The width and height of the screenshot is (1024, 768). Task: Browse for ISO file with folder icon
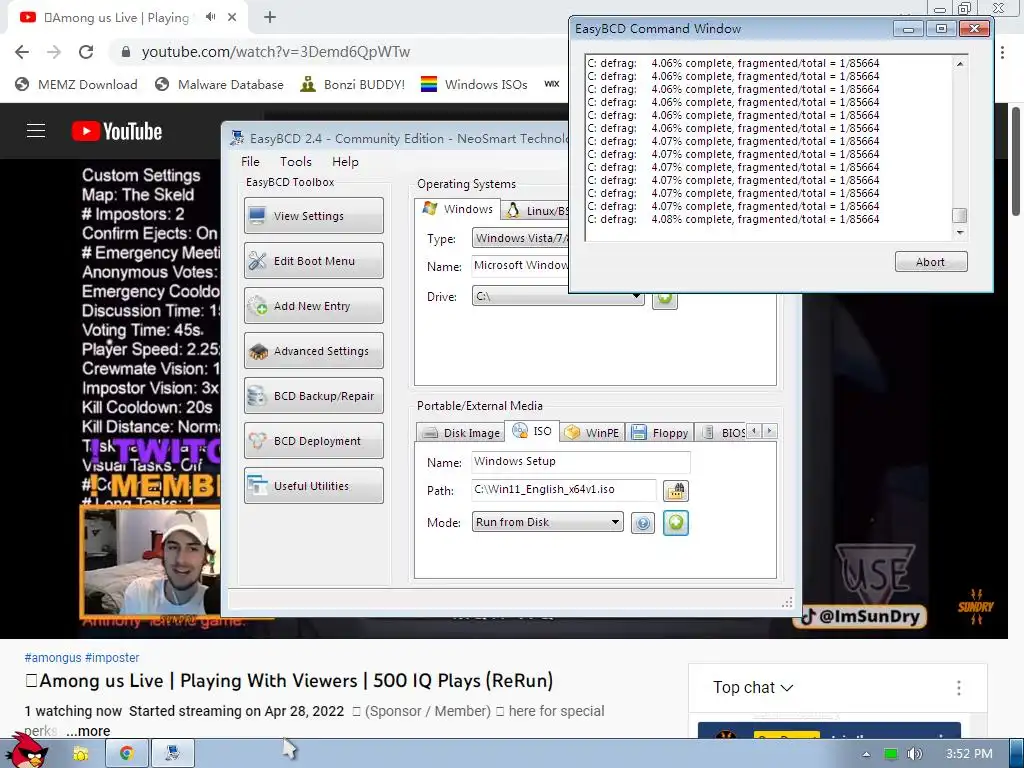[x=676, y=490]
